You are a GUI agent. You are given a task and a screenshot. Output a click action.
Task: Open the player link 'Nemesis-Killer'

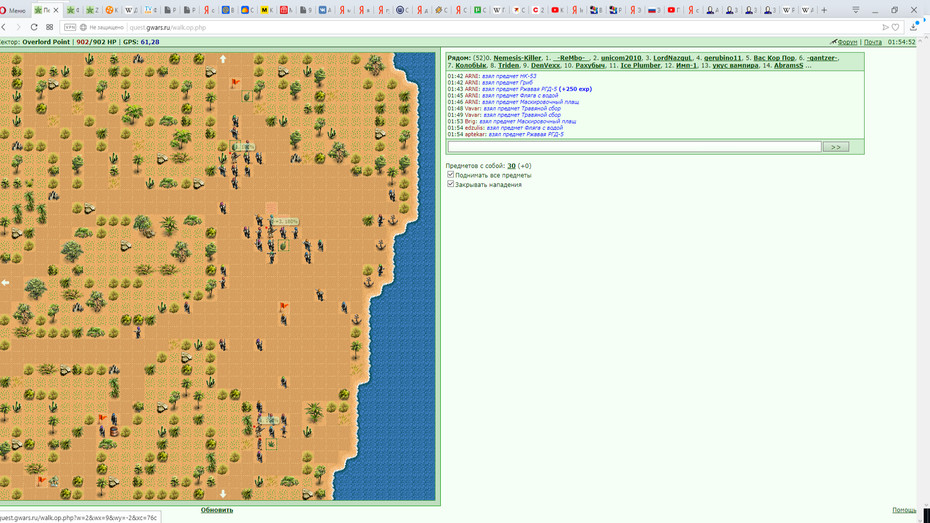tap(517, 58)
